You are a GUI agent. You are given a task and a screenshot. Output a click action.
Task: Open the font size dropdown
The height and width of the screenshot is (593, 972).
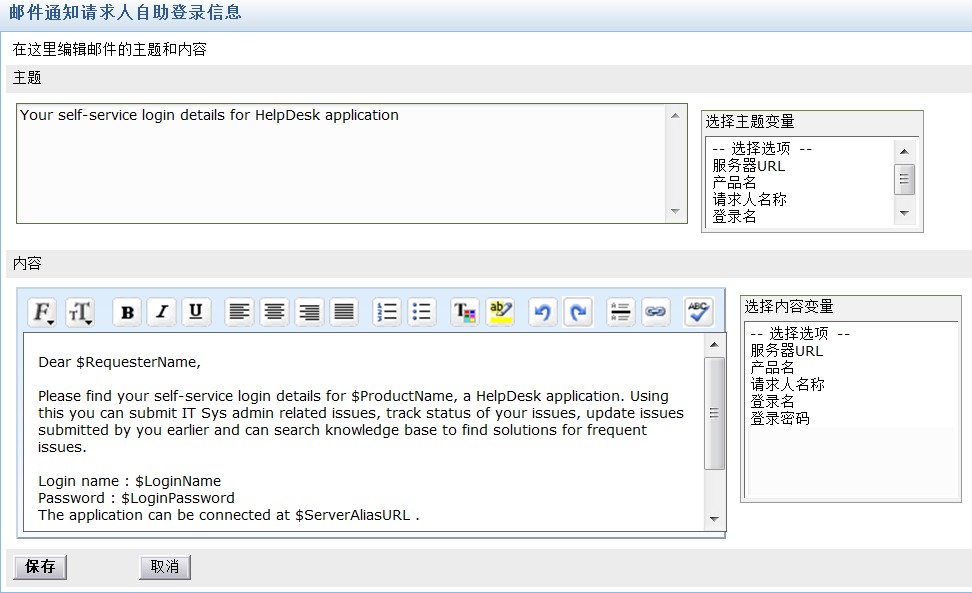pyautogui.click(x=79, y=312)
